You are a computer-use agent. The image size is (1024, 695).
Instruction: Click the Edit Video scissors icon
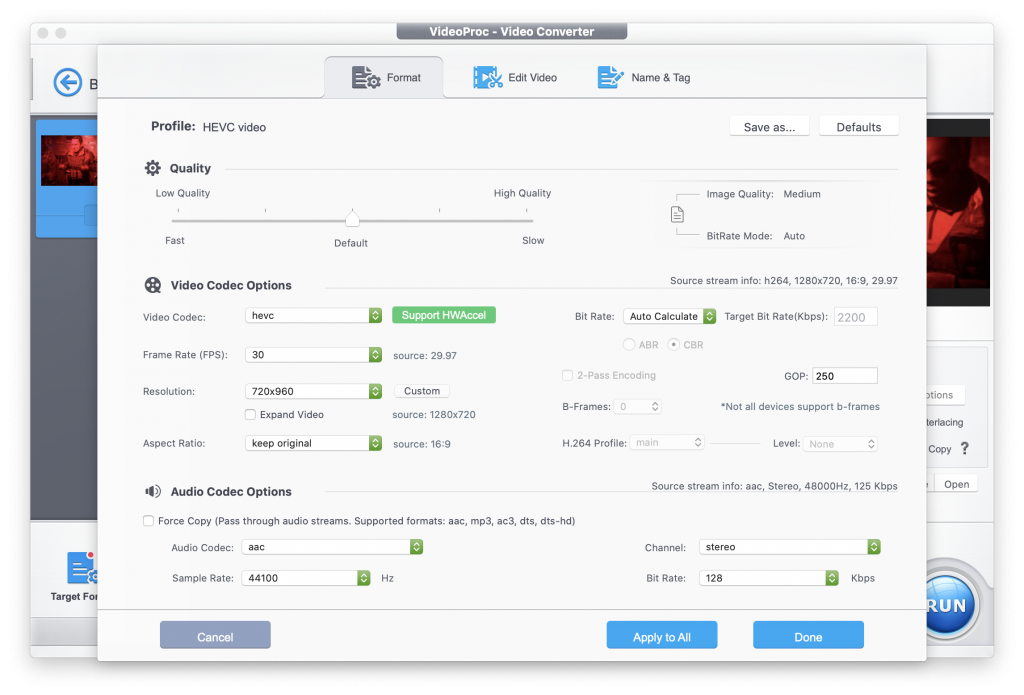coord(488,78)
